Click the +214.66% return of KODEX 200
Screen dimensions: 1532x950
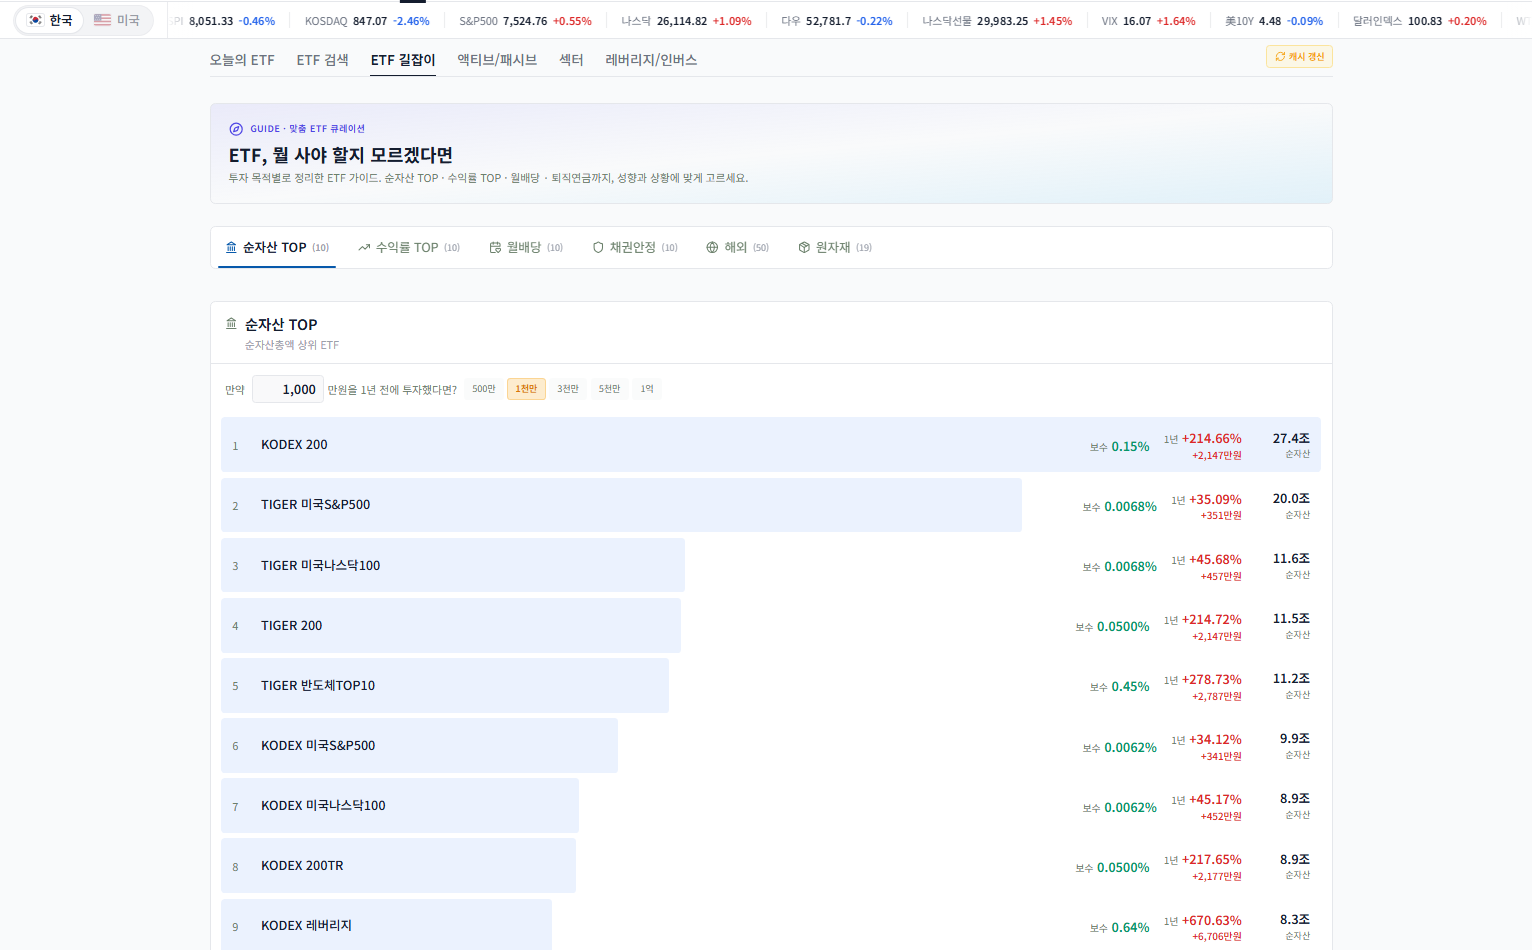click(x=1211, y=438)
